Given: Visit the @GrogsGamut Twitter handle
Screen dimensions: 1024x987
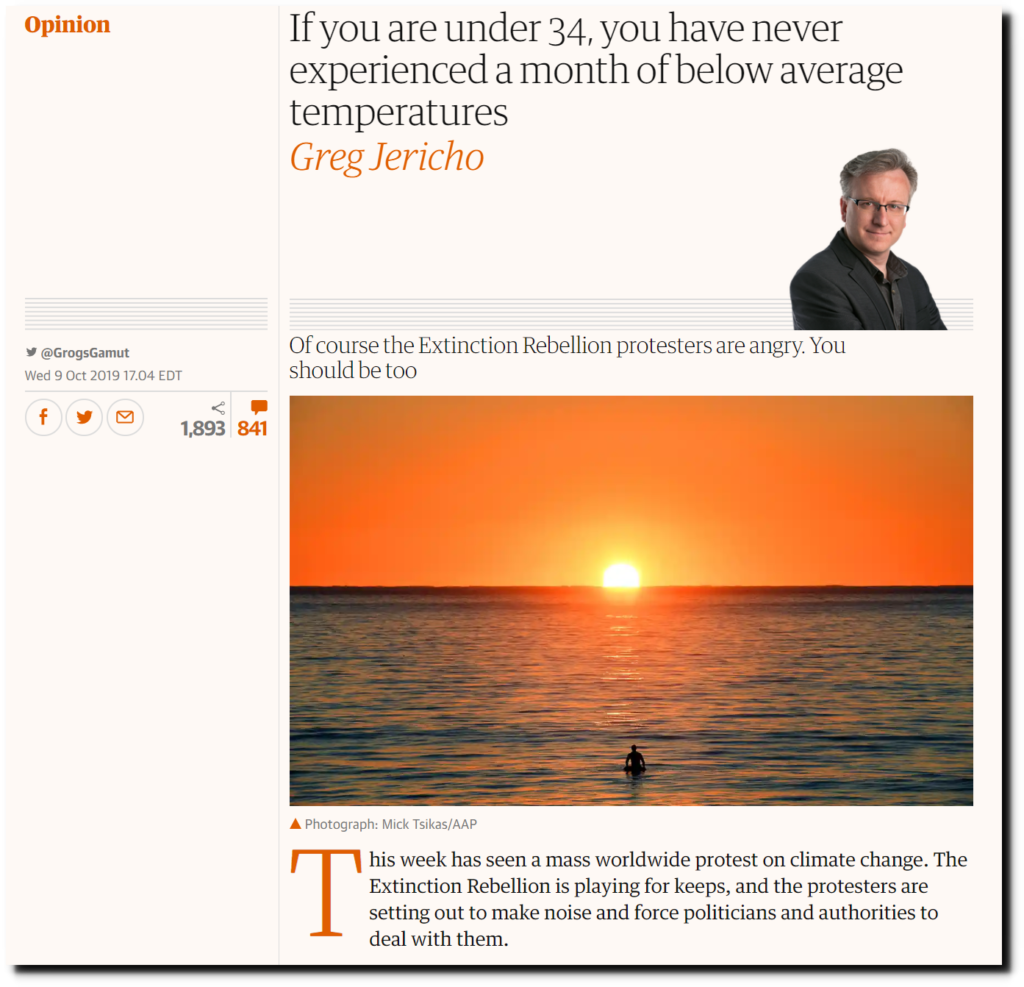Looking at the screenshot, I should (85, 353).
